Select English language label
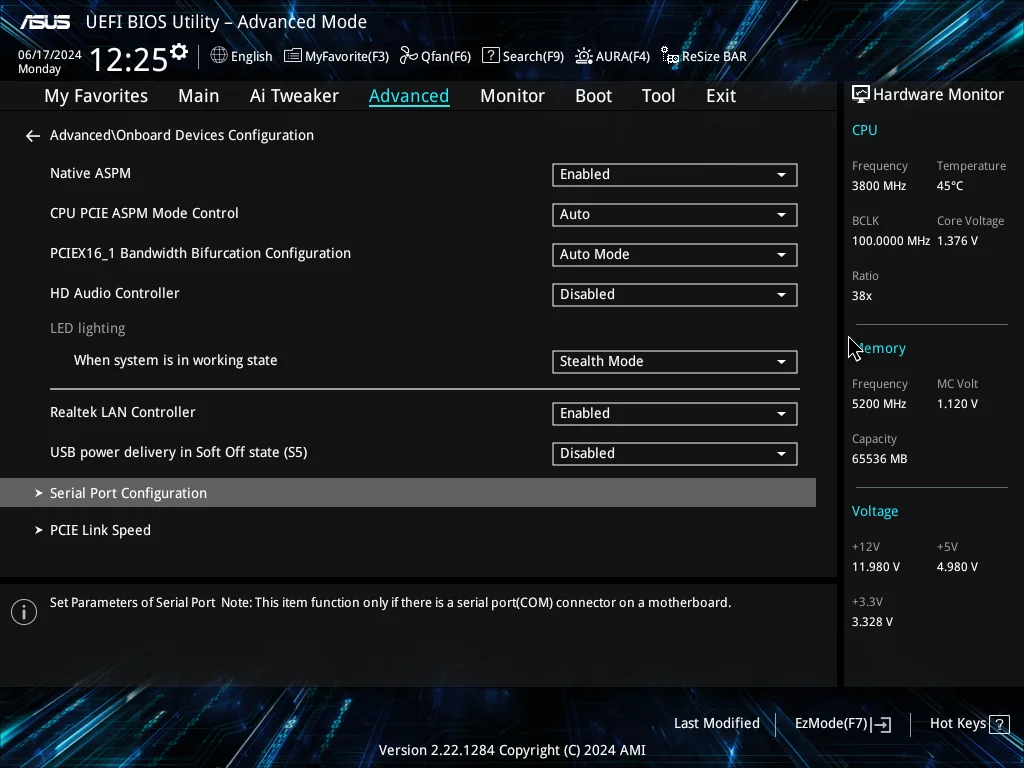The image size is (1024, 768). 251,56
